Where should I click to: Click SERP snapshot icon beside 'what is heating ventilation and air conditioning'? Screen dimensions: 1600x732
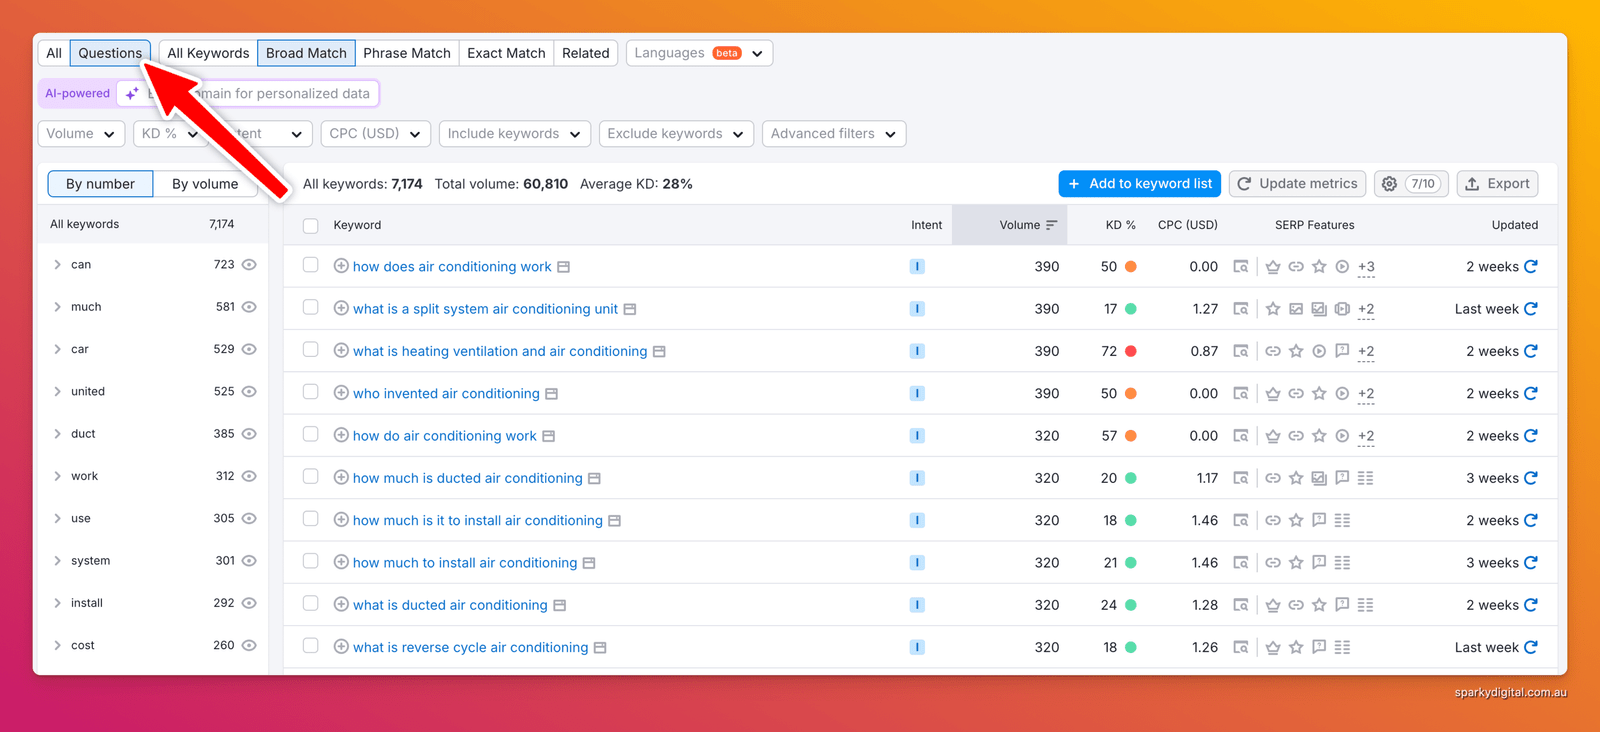(659, 352)
